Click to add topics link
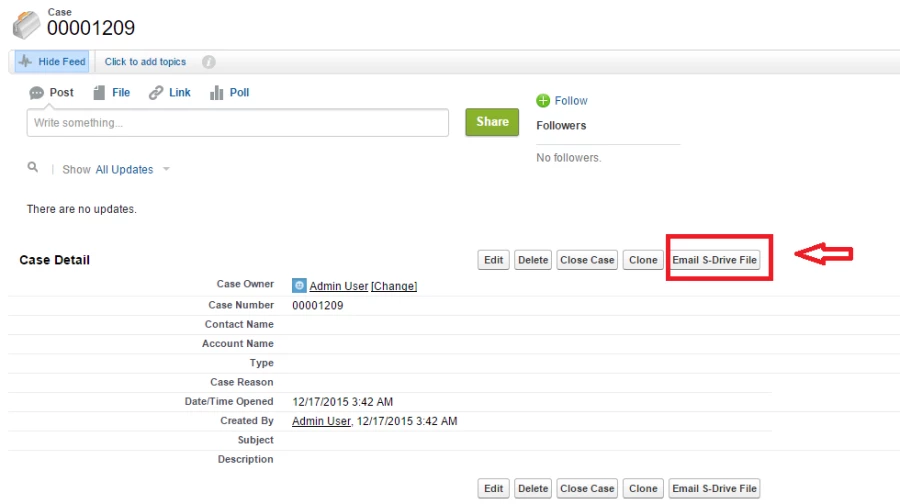The image size is (900, 504). pos(145,62)
